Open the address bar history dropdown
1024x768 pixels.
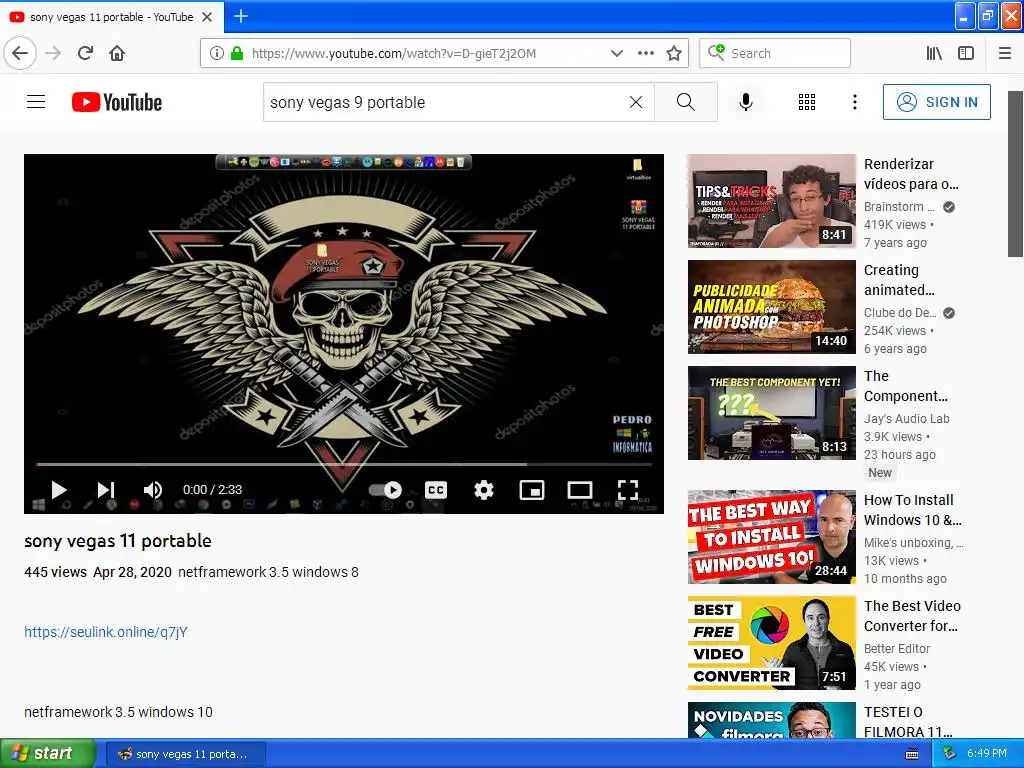tap(616, 53)
